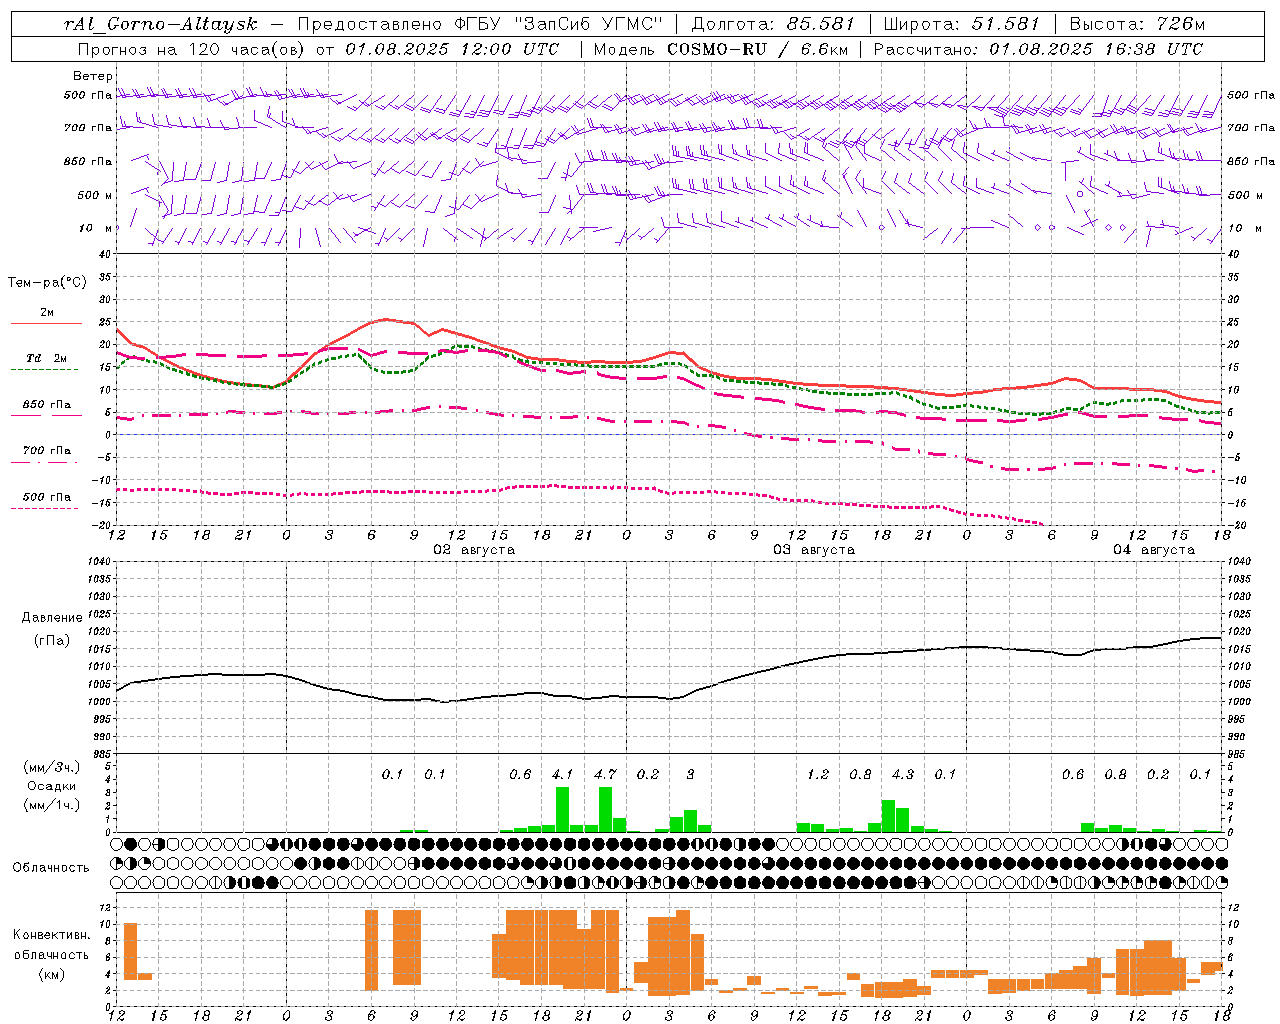Click the "Модель COSMO-RU / 6.6км" text
This screenshot has height=1024, width=1280.
[x=720, y=49]
